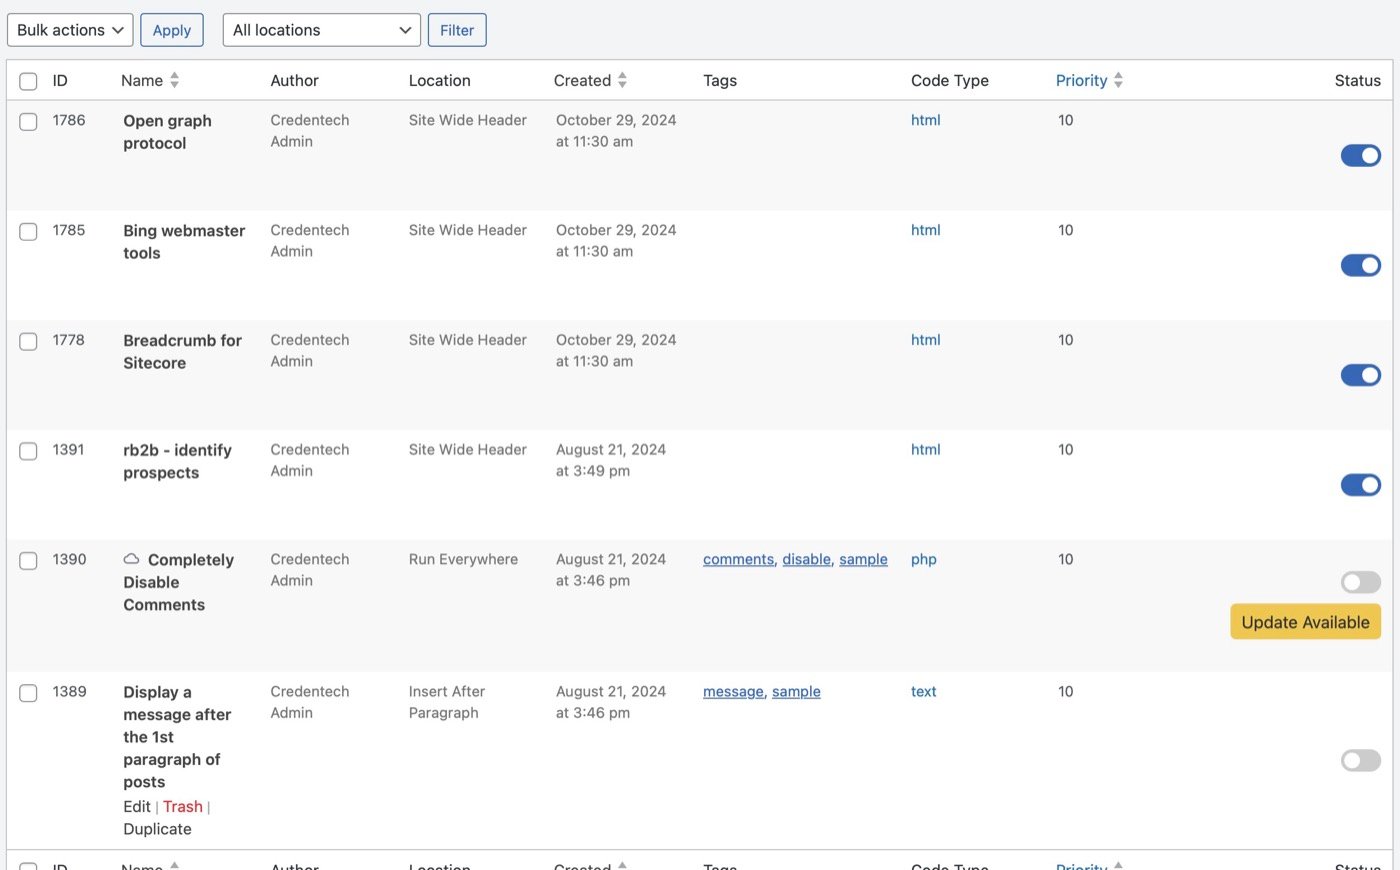
Task: Click Site Wide Header in Breadcrumb row
Action: 467,340
